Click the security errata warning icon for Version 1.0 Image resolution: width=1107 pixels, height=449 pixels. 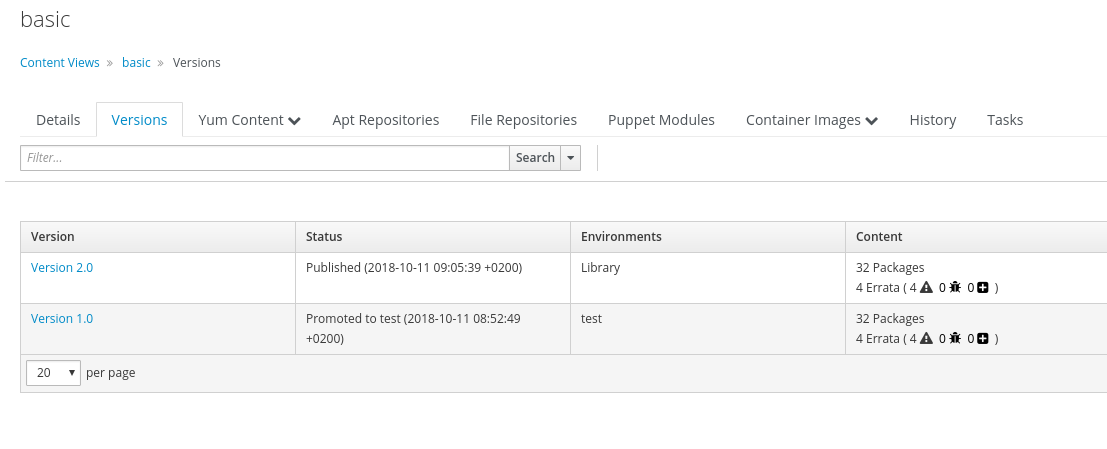[926, 338]
